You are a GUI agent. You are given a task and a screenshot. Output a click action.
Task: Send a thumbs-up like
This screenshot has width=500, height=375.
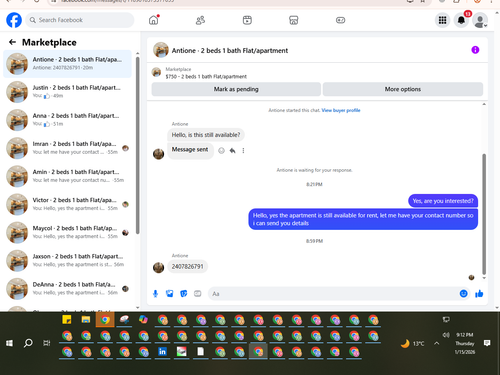479,294
